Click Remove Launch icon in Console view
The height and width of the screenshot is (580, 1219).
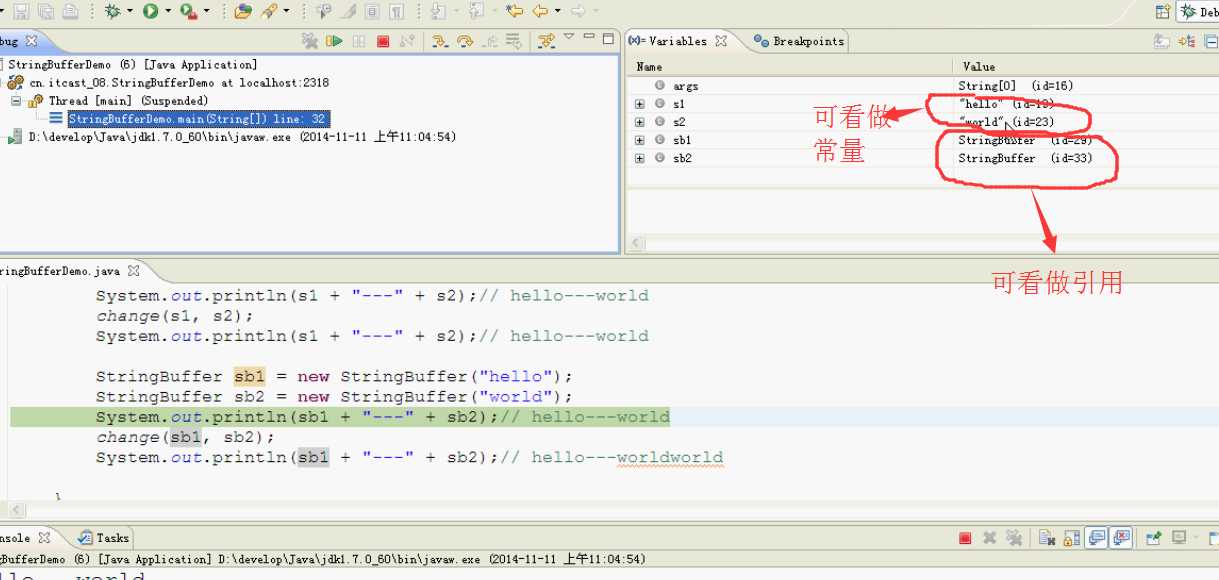(x=990, y=538)
